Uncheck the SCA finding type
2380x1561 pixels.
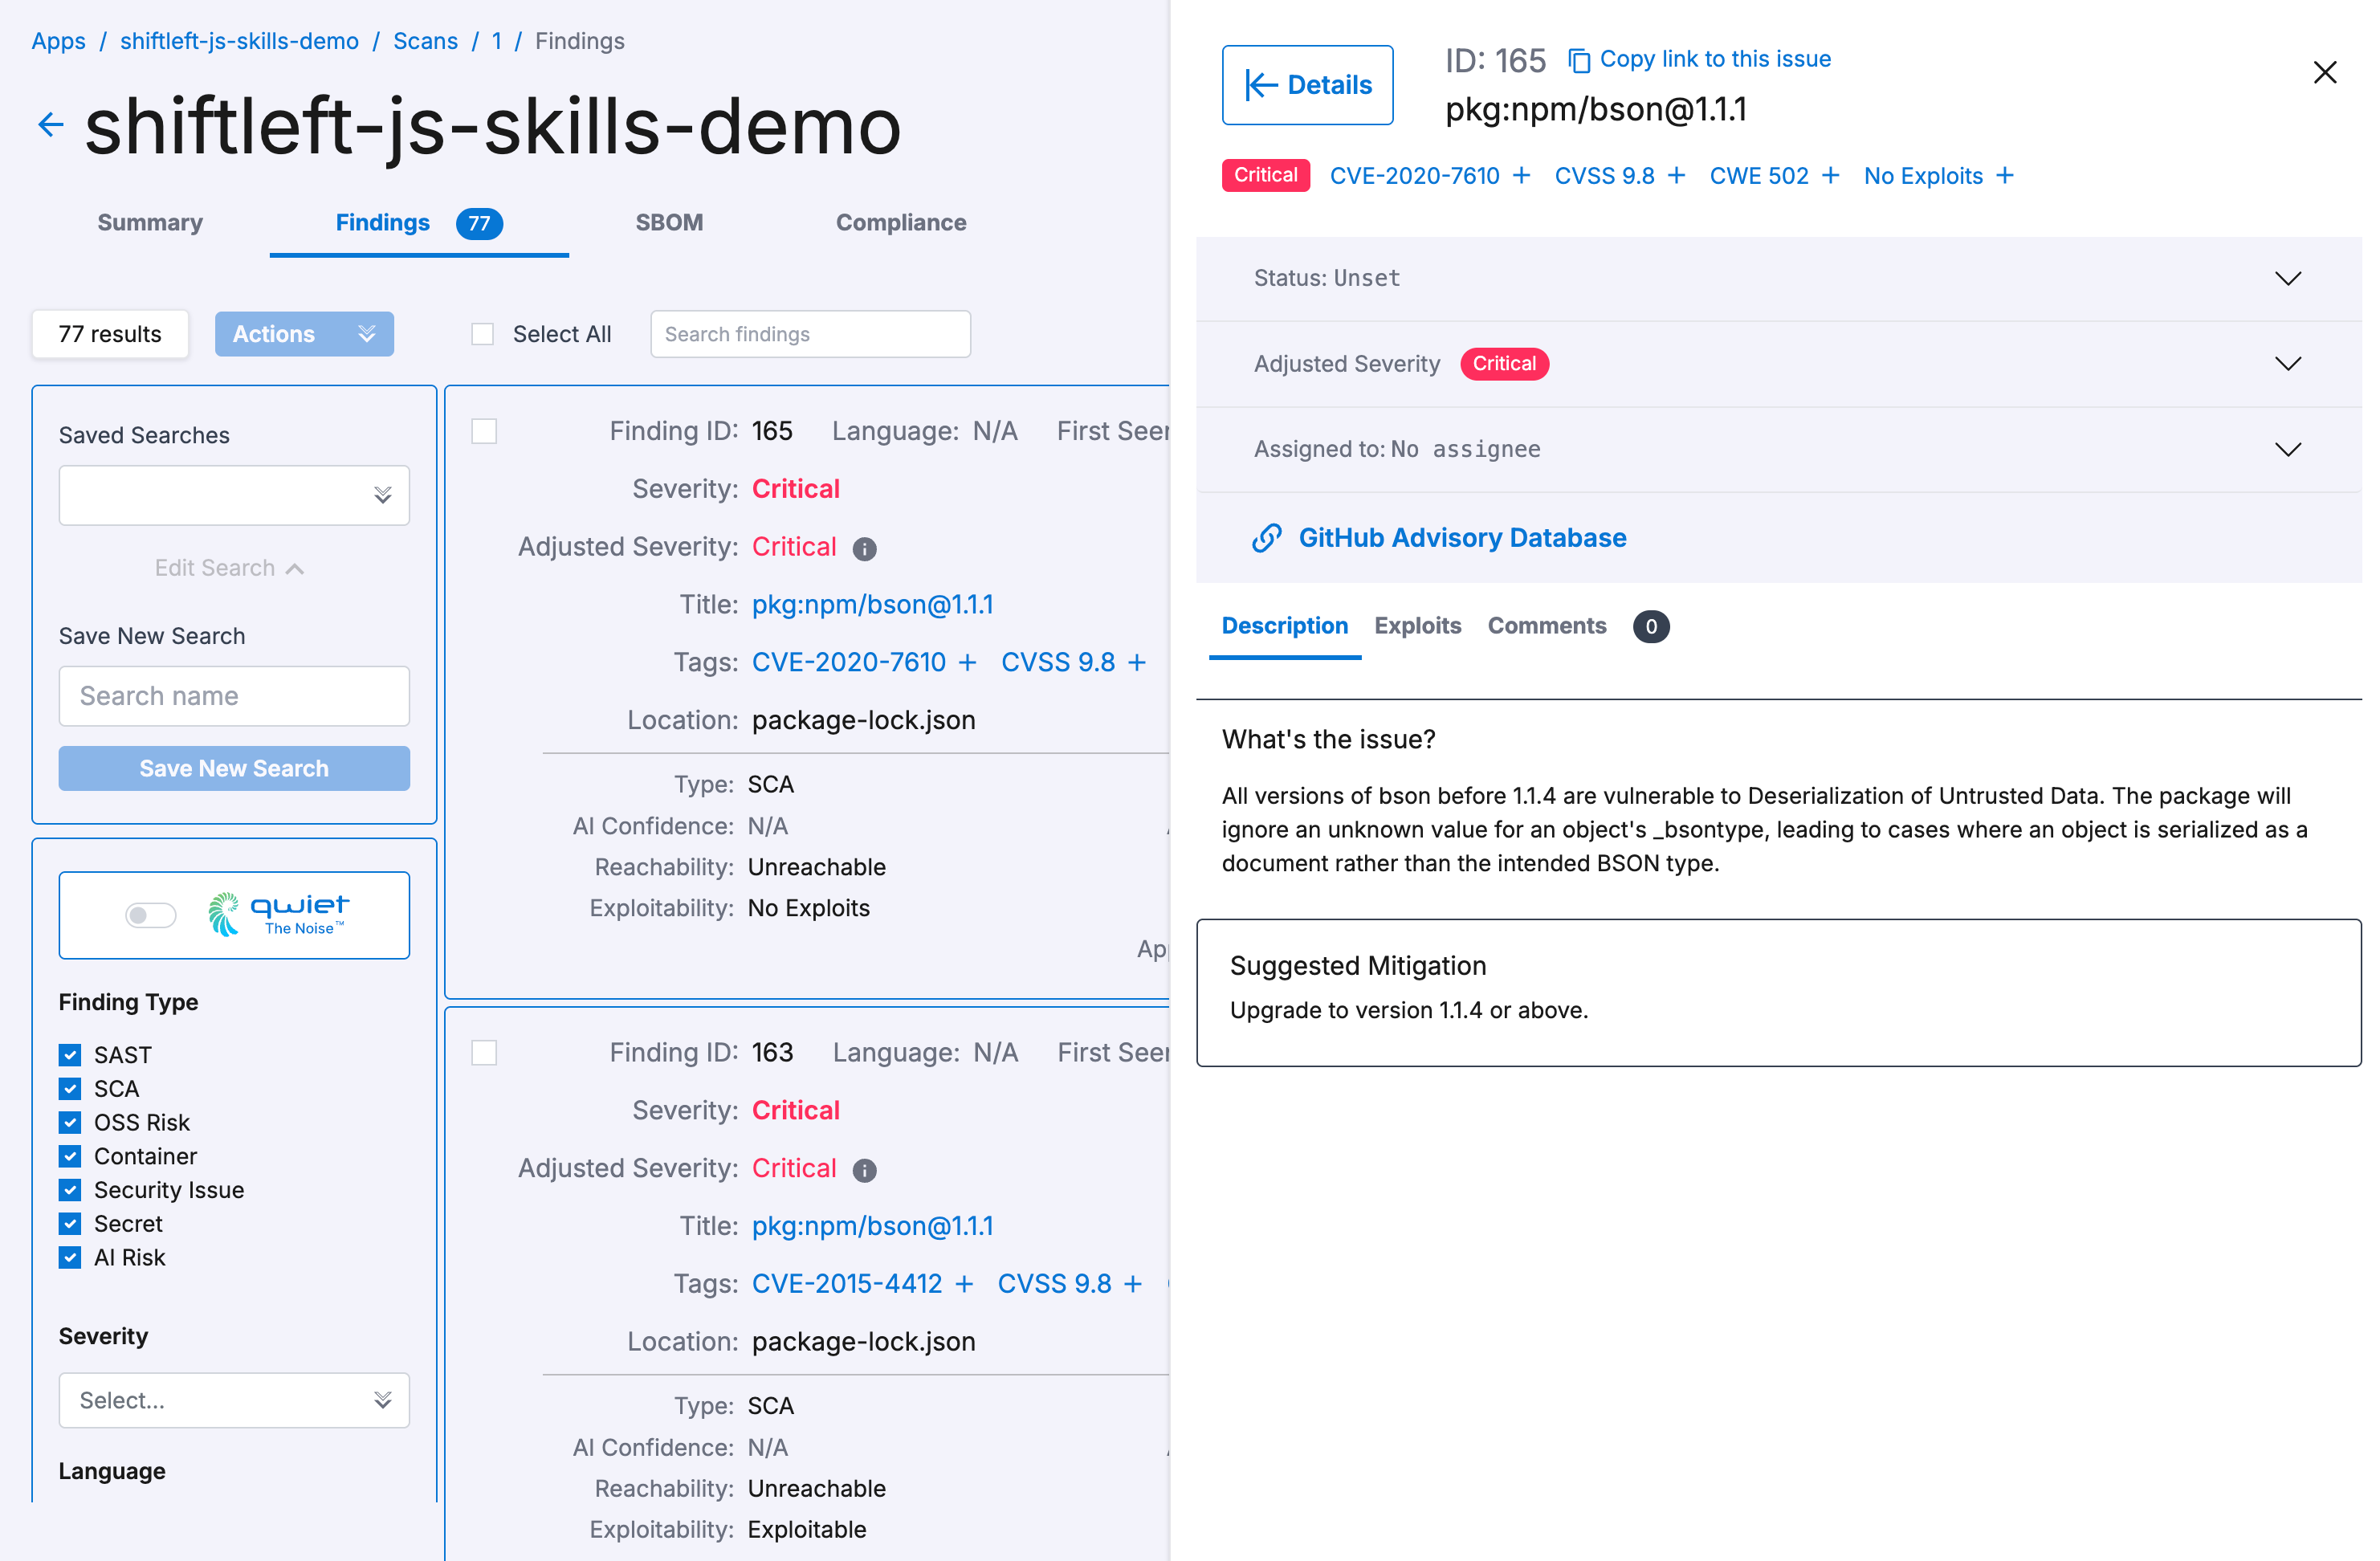pyautogui.click(x=70, y=1089)
